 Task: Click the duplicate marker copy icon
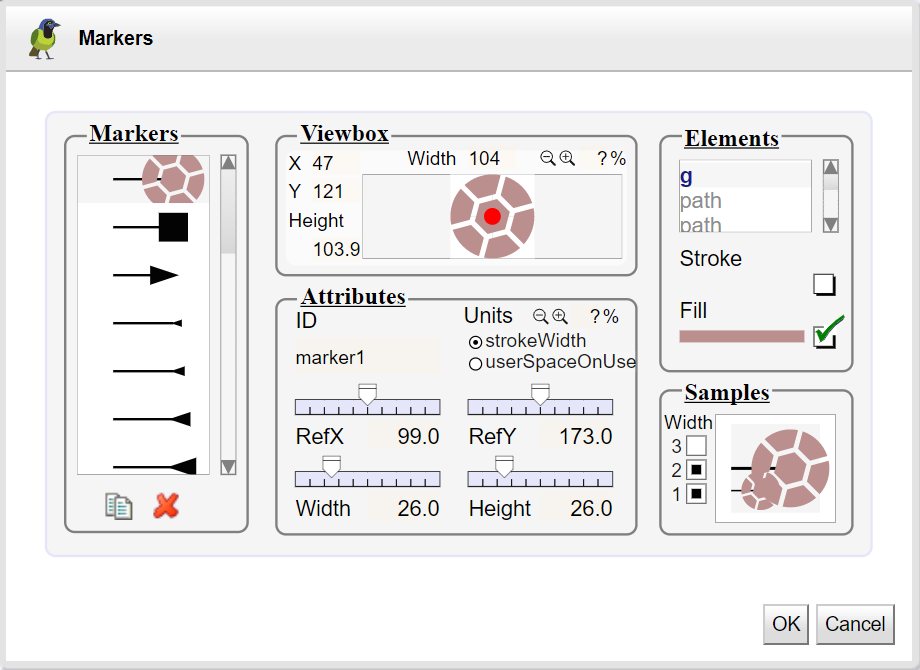119,506
